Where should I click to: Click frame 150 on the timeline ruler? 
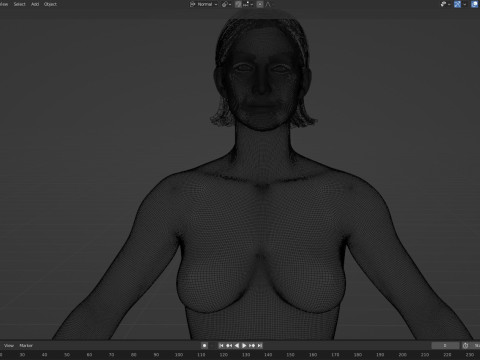point(290,355)
